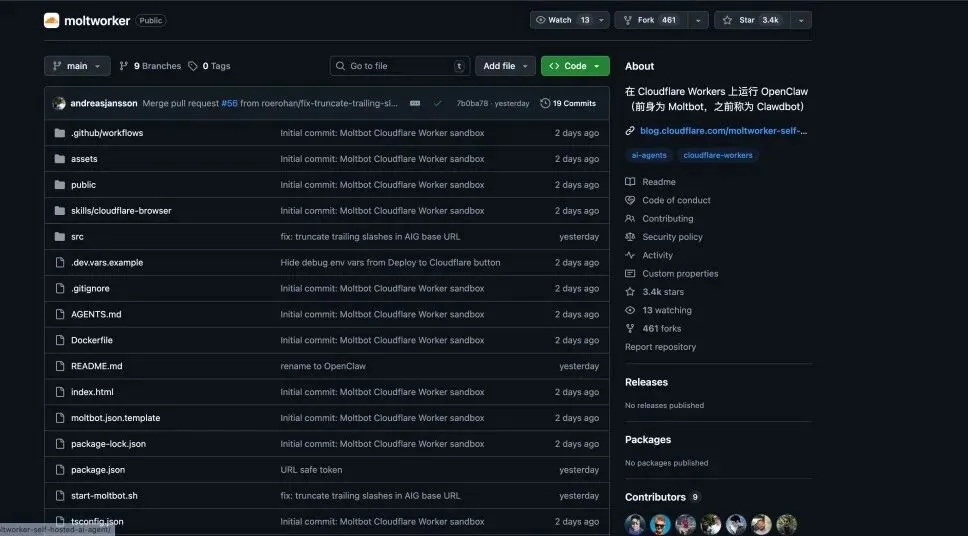Click the moltworker repository name
Screen dimensions: 968x536
click(x=97, y=20)
